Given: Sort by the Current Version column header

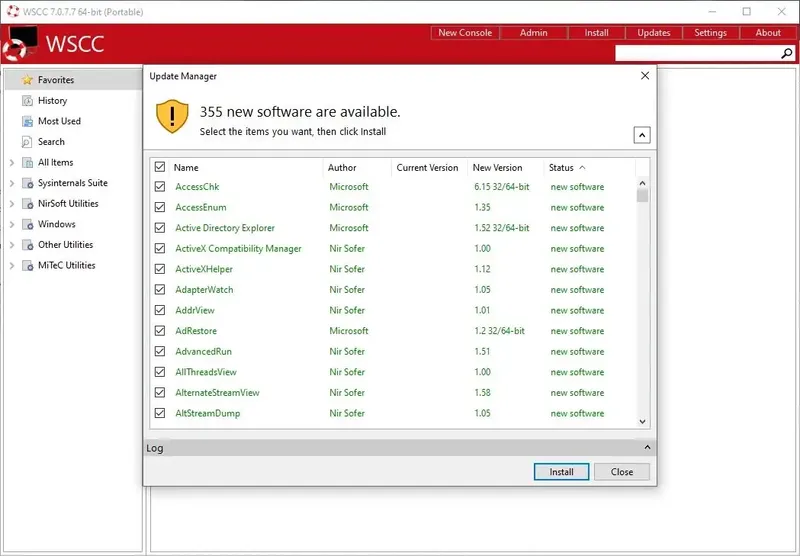Looking at the screenshot, I should pyautogui.click(x=430, y=167).
